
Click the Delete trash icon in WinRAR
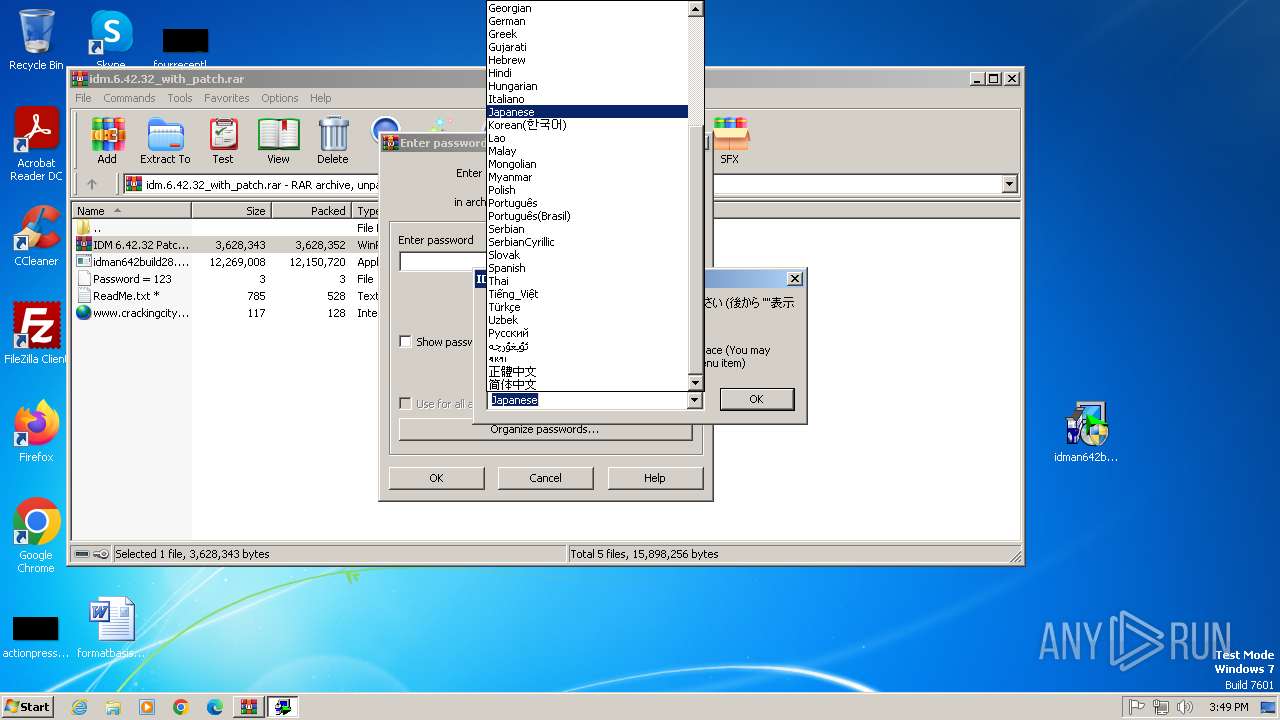pos(333,140)
